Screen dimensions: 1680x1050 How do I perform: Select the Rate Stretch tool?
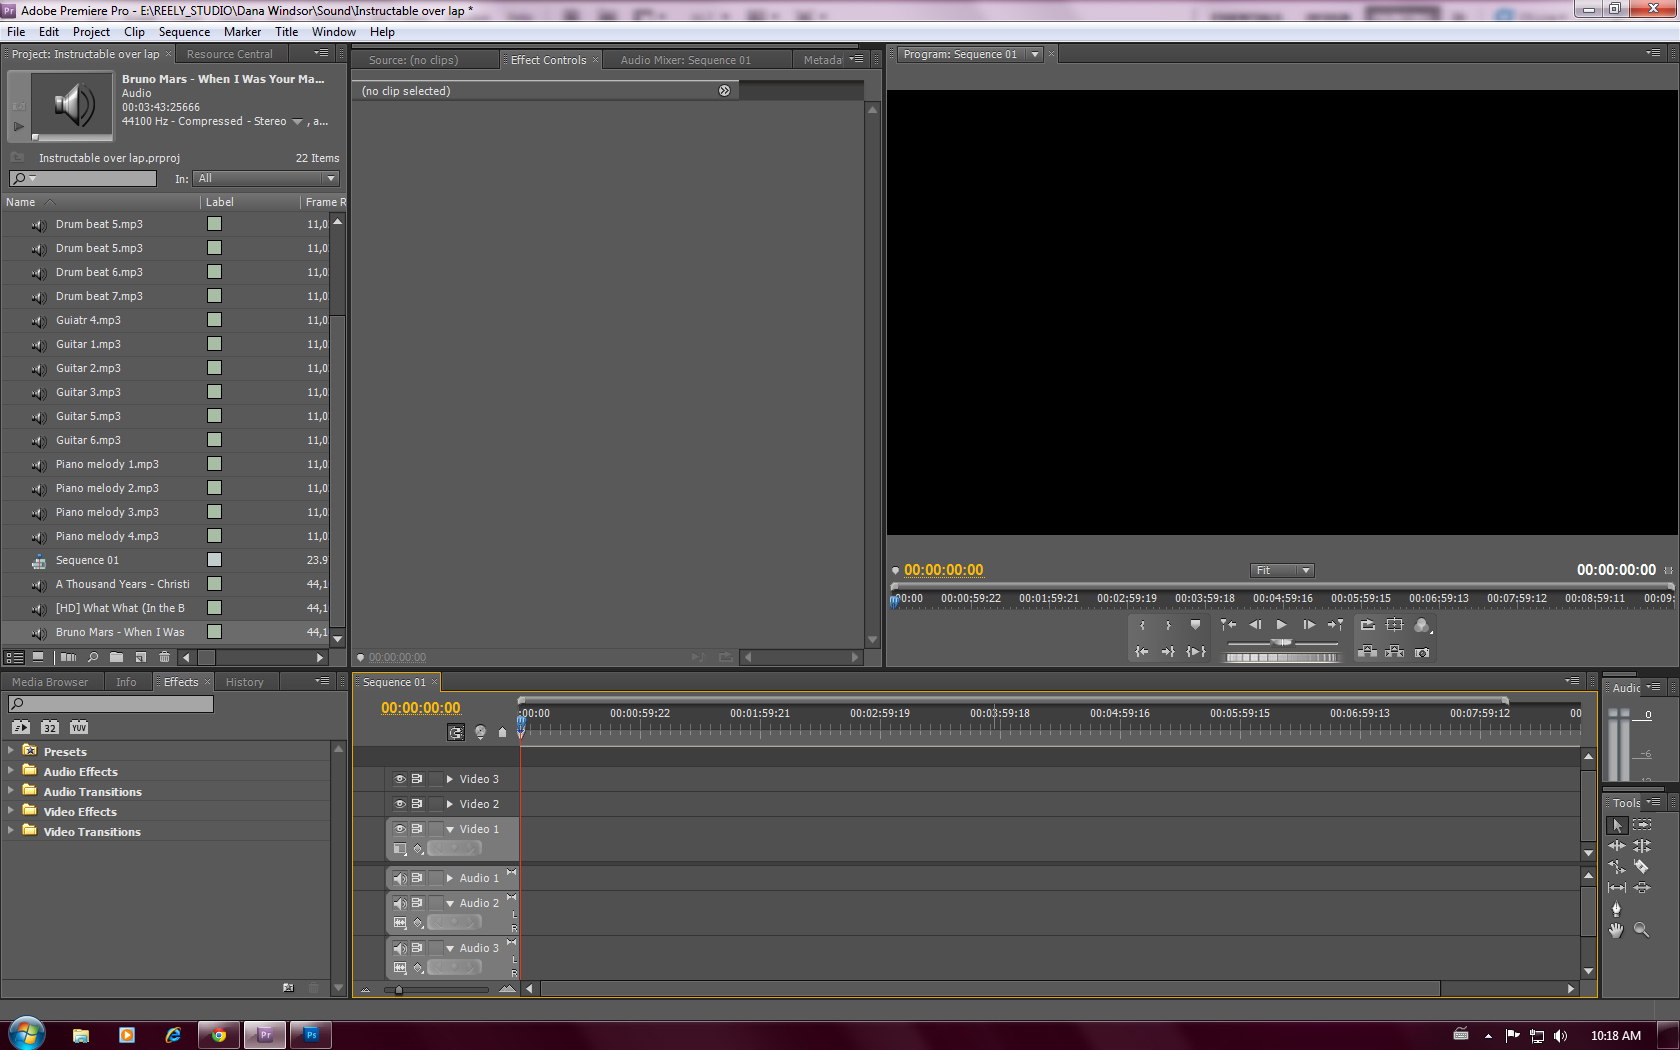(1617, 867)
